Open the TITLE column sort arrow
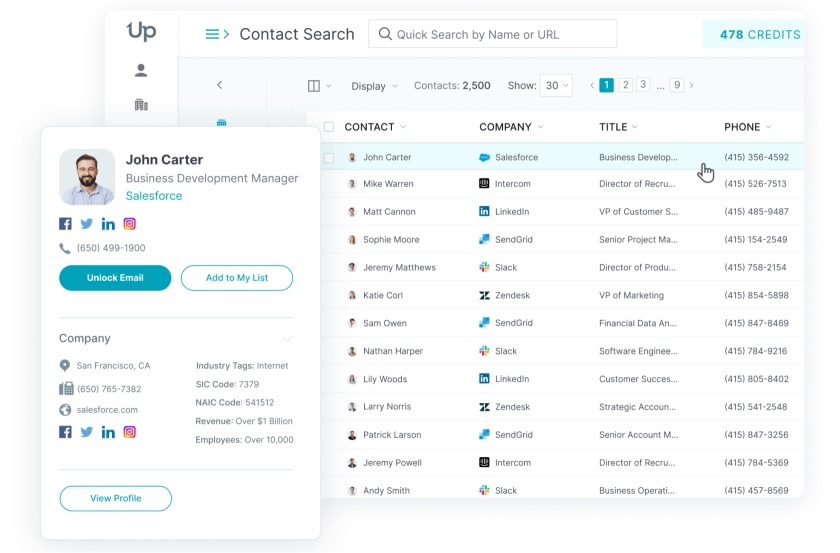The image size is (840, 553). coord(635,127)
